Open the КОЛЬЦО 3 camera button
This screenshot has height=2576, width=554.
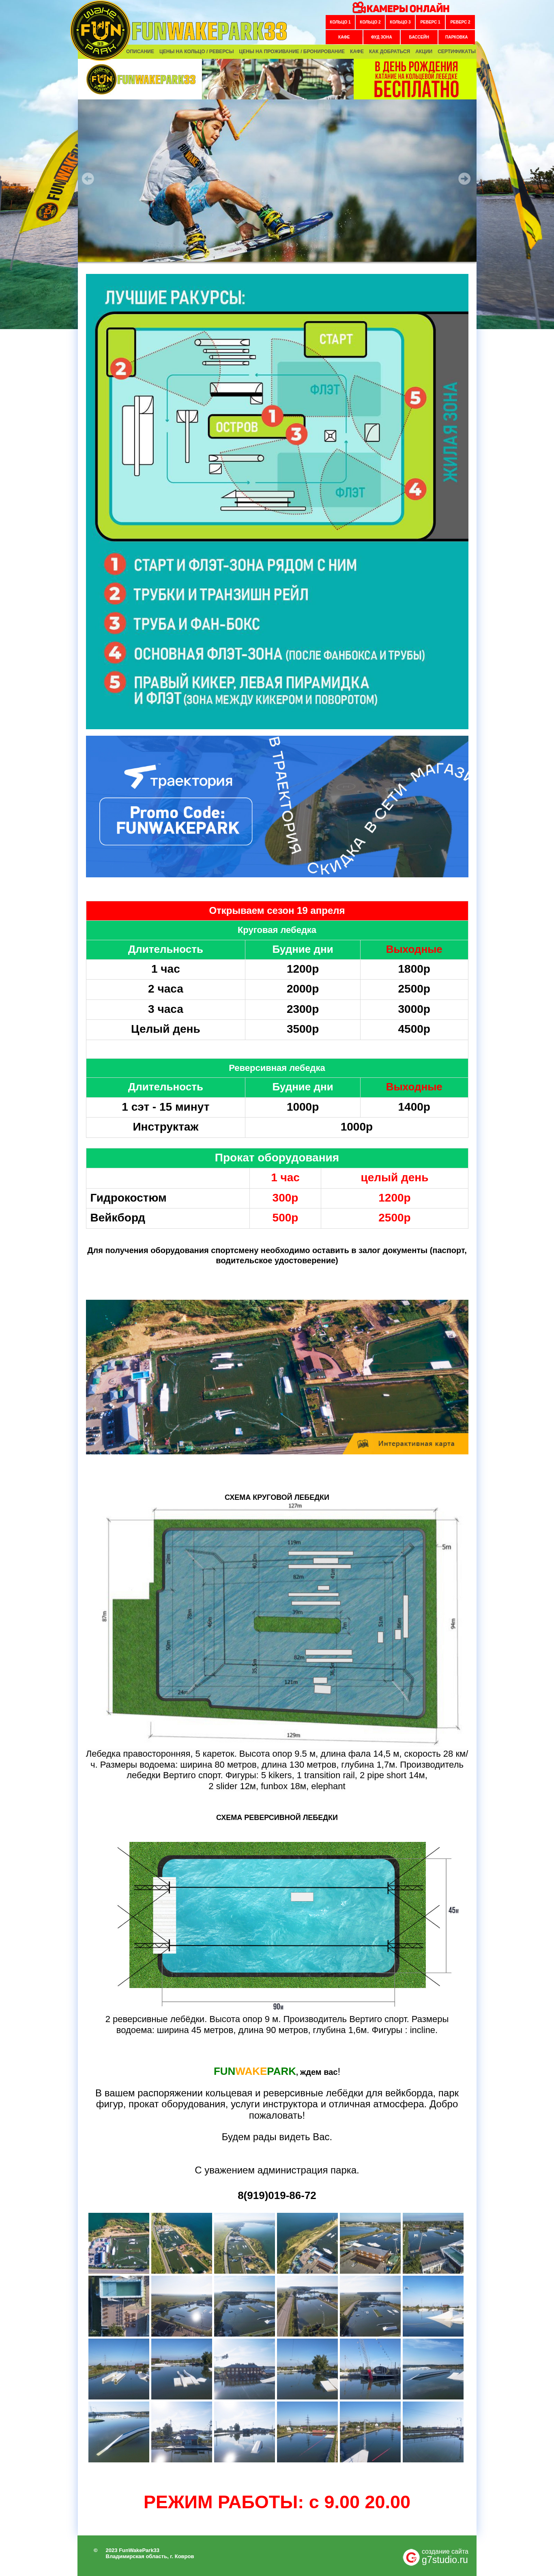400,22
